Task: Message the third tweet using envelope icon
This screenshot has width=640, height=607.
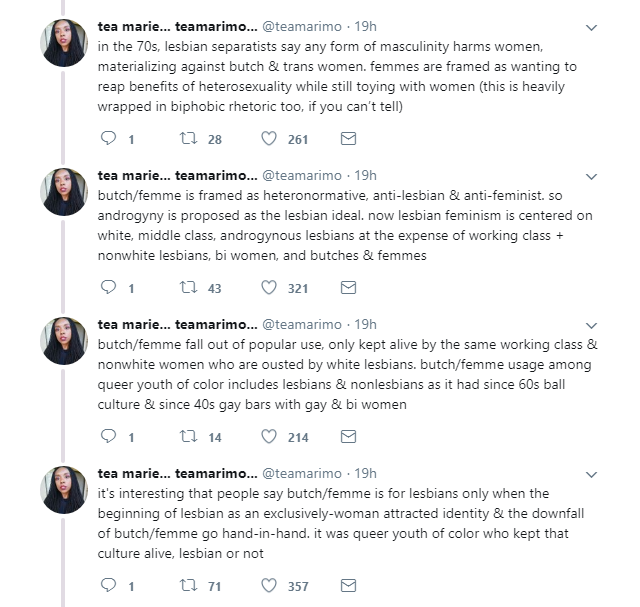Action: click(348, 437)
